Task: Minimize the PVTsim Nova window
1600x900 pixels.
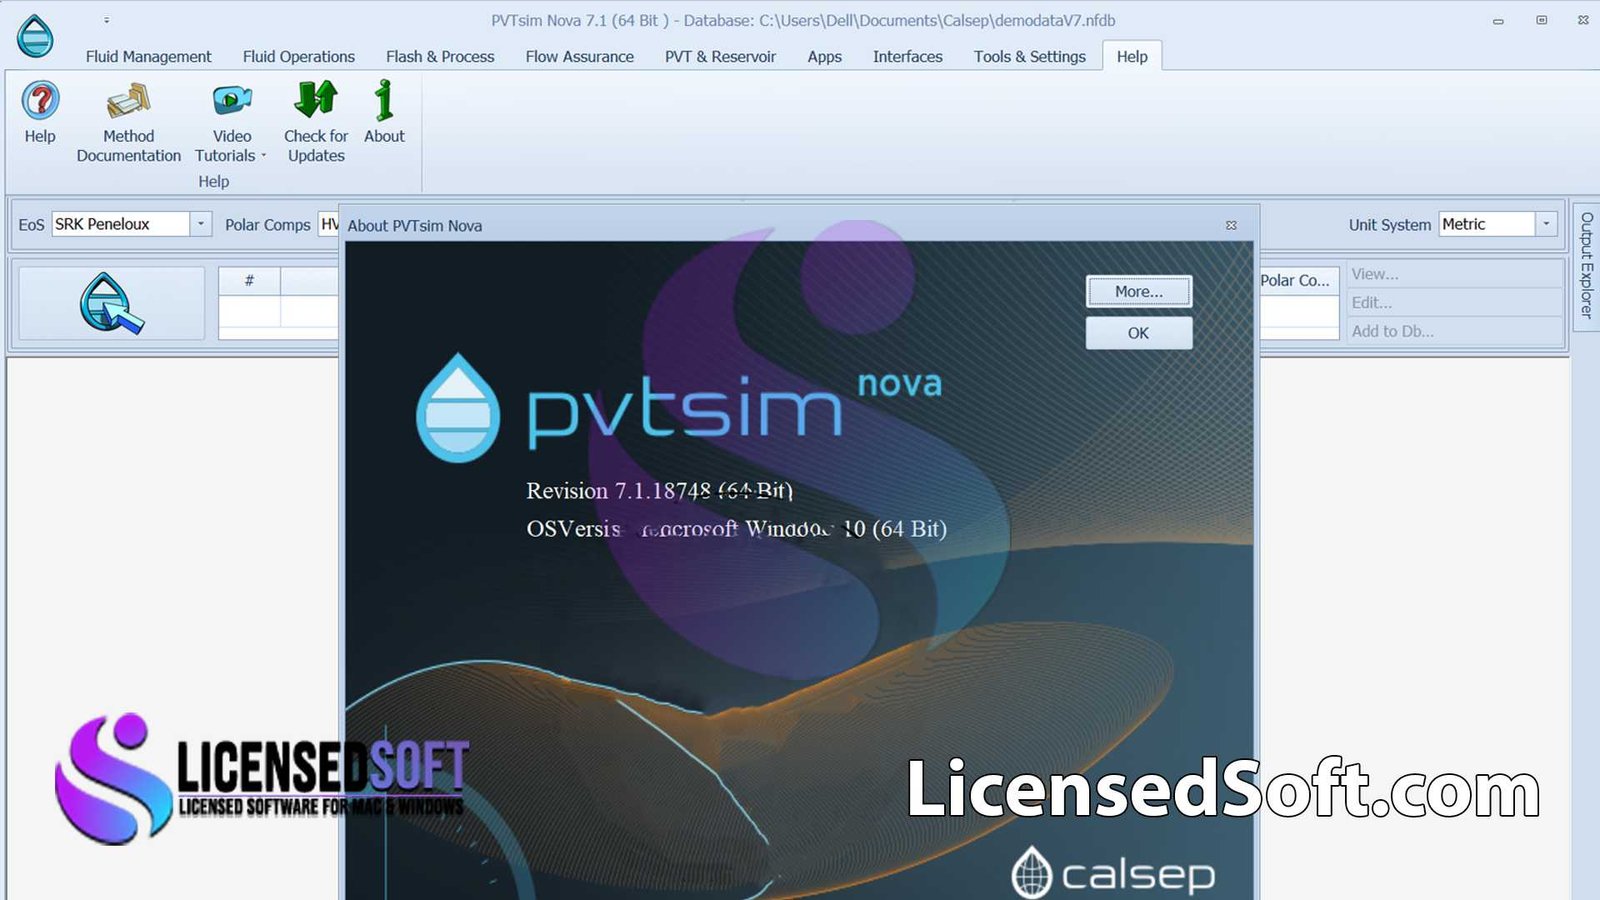Action: coord(1498,20)
